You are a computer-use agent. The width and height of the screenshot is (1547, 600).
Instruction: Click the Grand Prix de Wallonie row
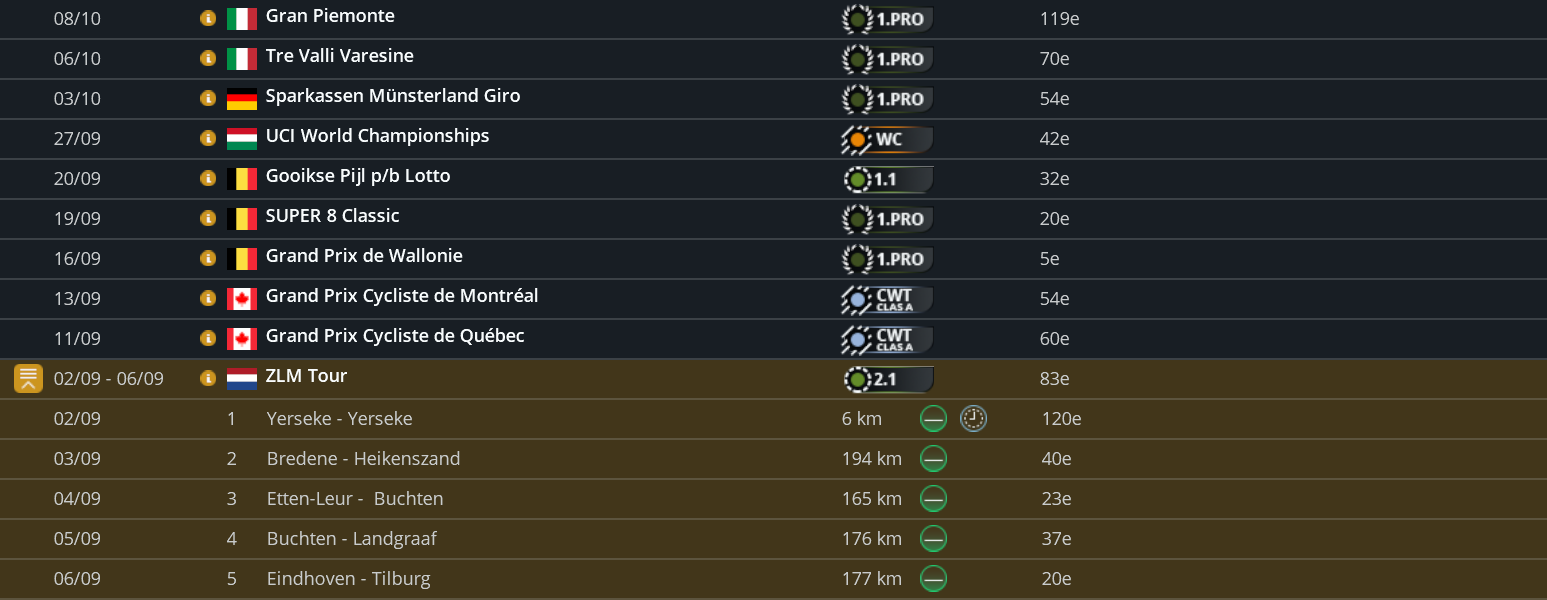364,257
